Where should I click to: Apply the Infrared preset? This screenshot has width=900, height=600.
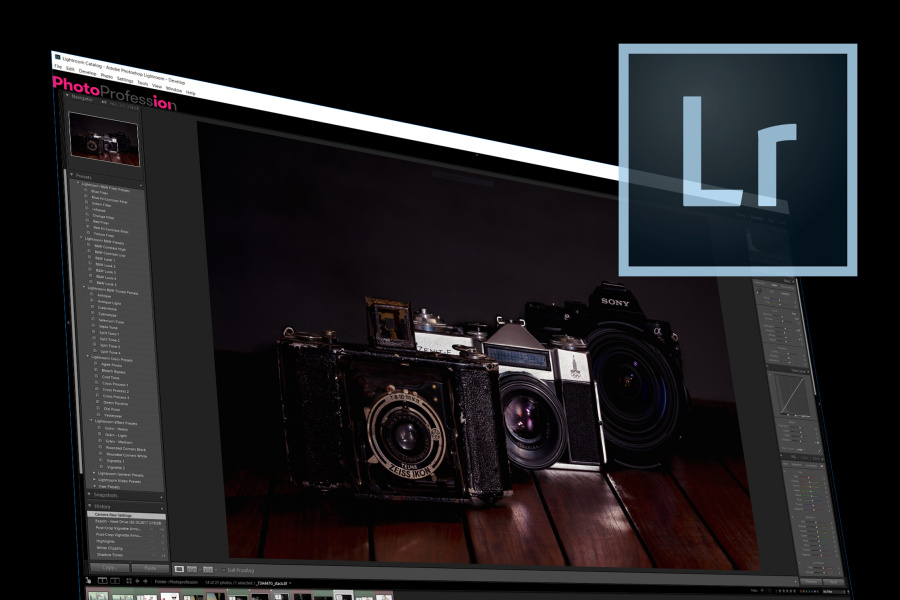99,210
